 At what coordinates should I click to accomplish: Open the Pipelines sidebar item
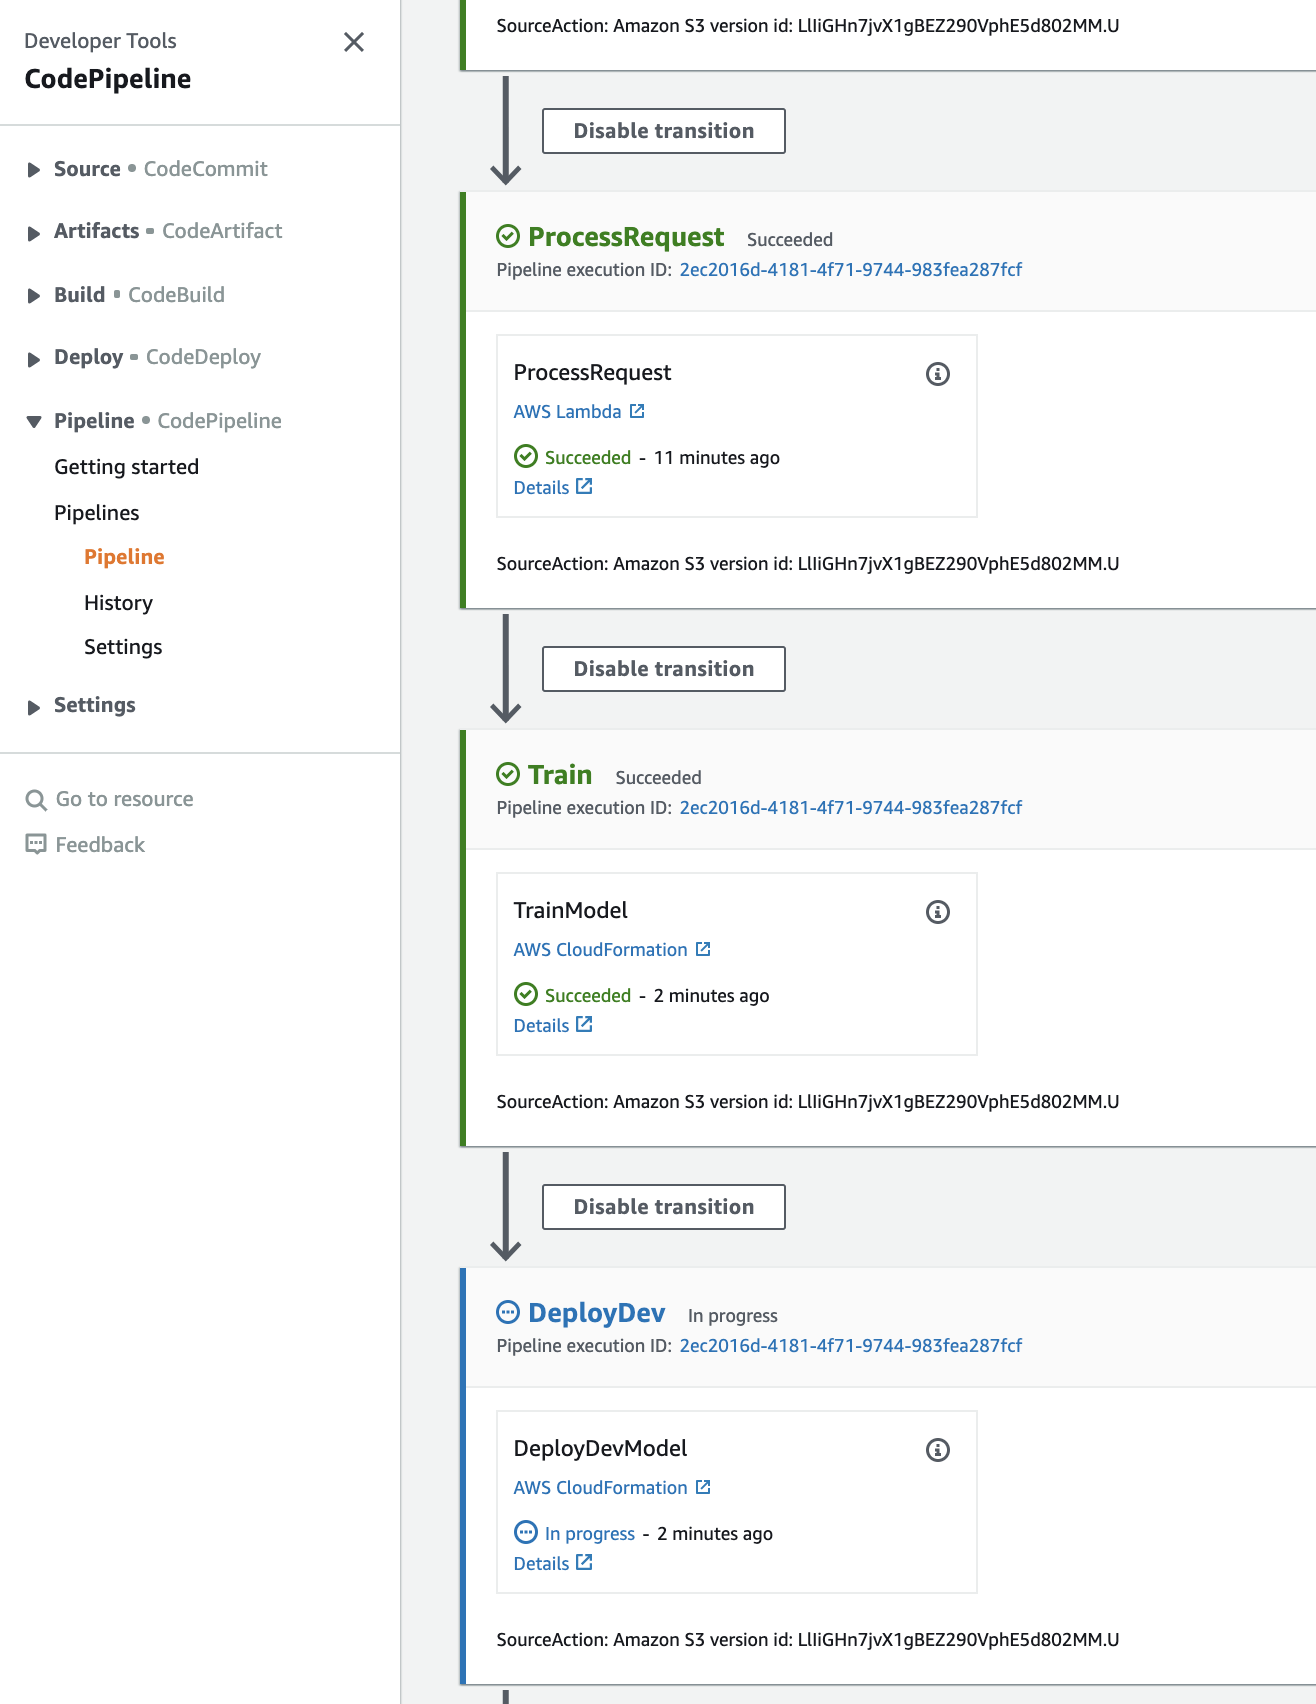[x=97, y=513]
